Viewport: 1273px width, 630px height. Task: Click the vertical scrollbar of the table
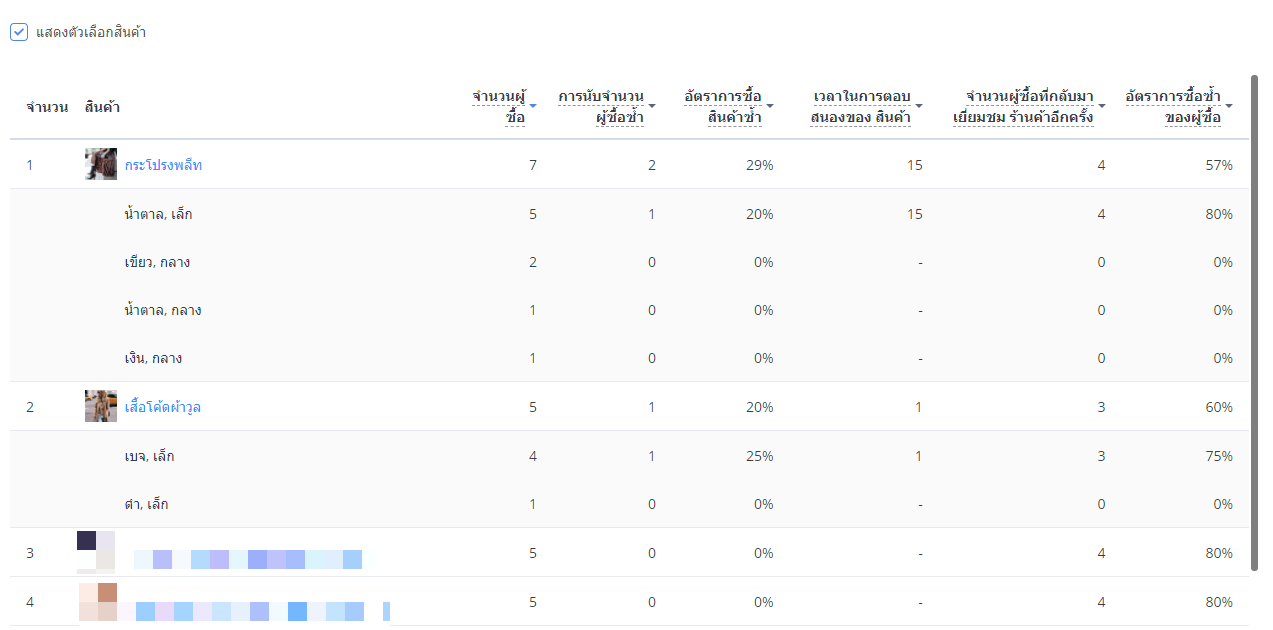coord(1255,324)
